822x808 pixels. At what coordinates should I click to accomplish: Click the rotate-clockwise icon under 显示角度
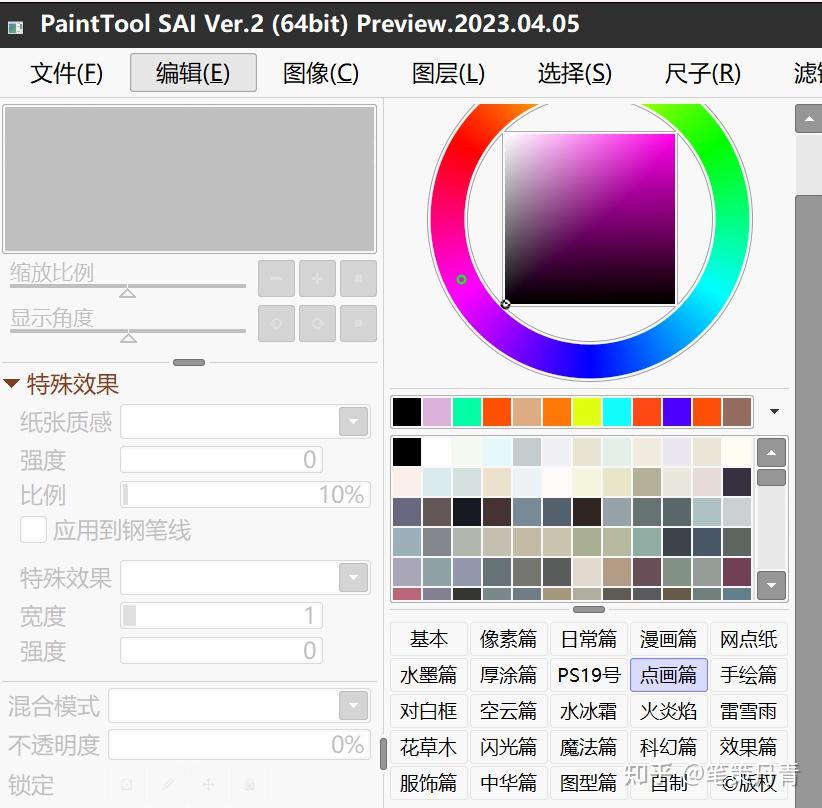coord(317,324)
